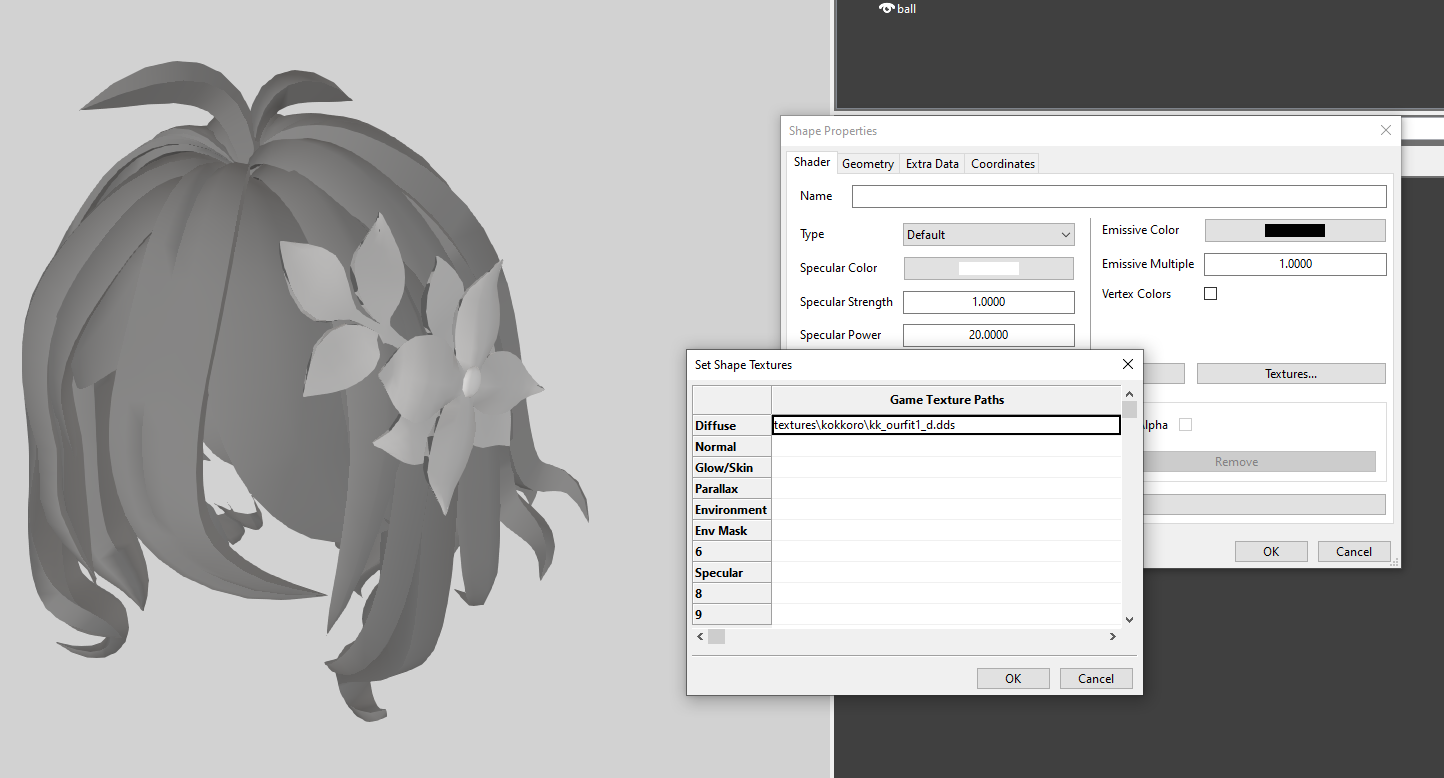
Task: Select the Specular texture path cell
Action: [x=946, y=572]
